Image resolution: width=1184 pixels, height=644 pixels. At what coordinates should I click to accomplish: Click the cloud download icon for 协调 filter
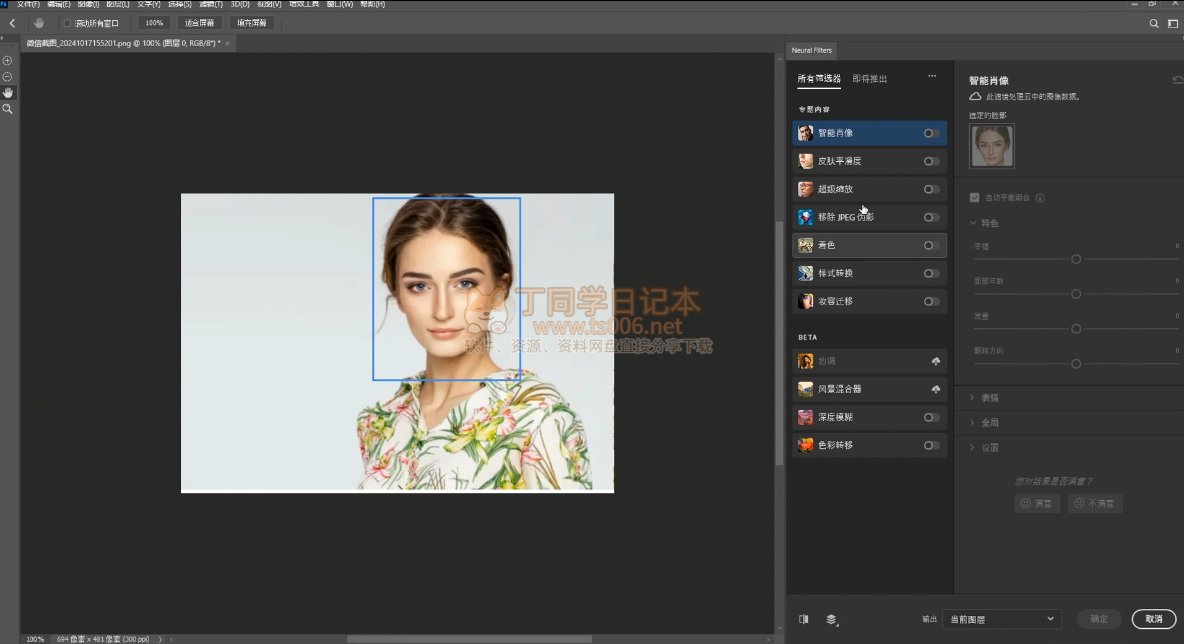935,361
